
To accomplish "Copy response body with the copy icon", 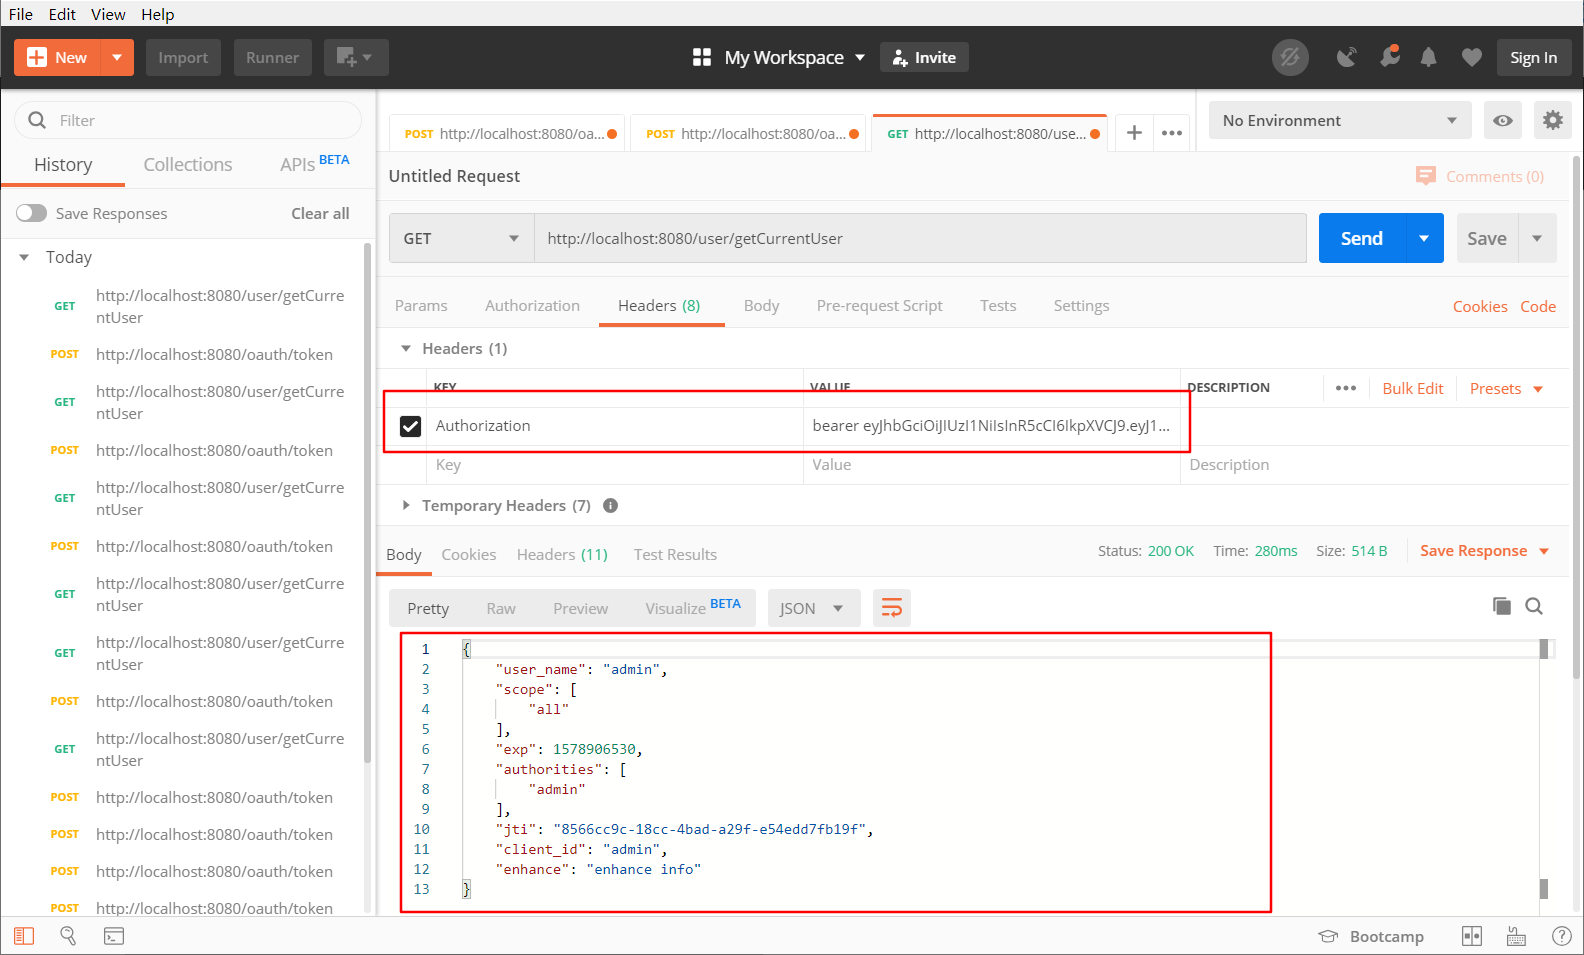I will click(1501, 606).
